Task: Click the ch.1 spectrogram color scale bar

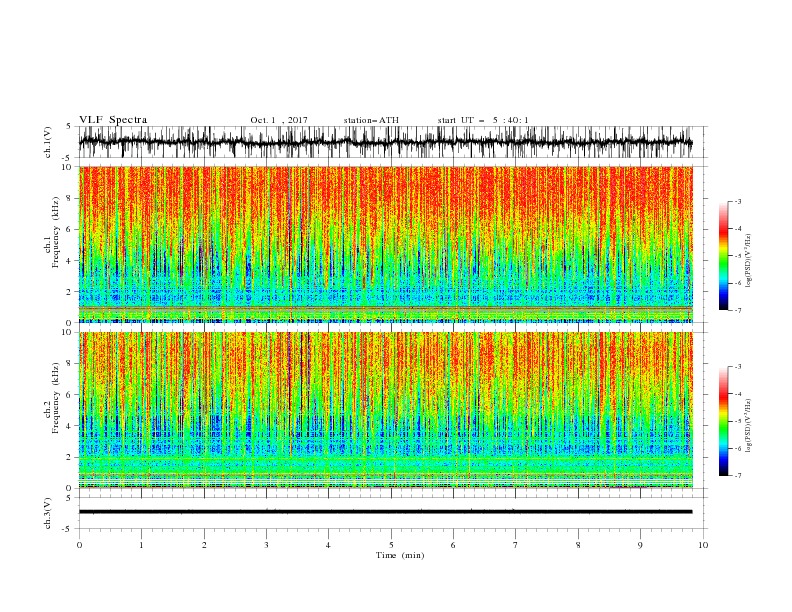Action: point(724,256)
